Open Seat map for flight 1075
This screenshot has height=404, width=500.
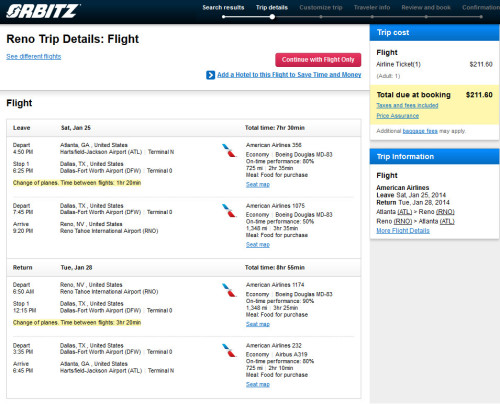(x=258, y=244)
